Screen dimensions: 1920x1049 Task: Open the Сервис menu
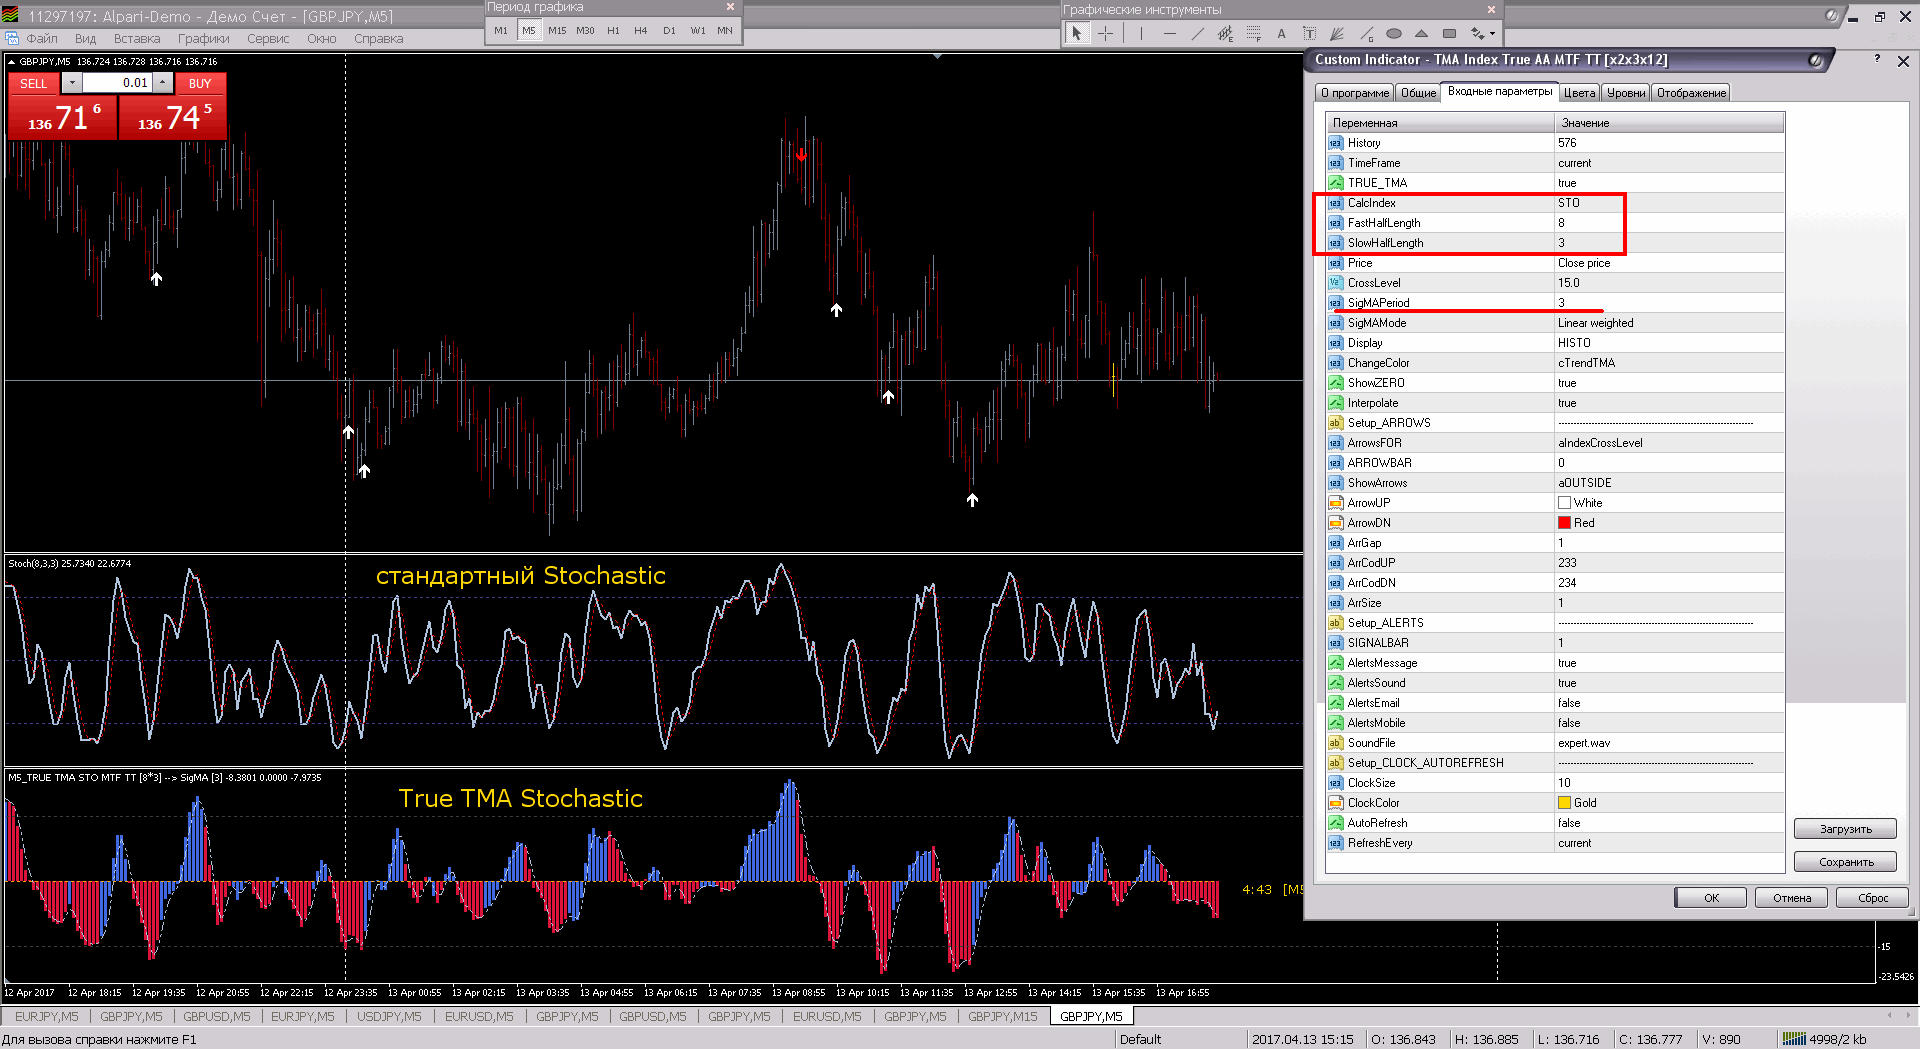[x=268, y=39]
